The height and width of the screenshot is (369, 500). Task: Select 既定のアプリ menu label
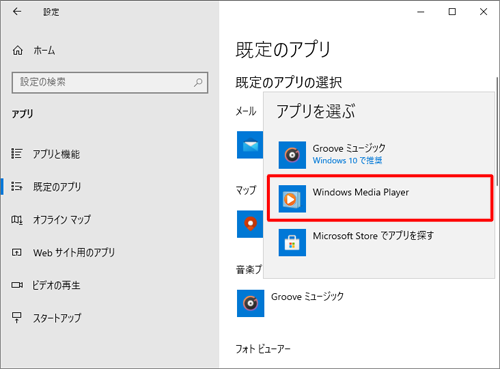57,187
